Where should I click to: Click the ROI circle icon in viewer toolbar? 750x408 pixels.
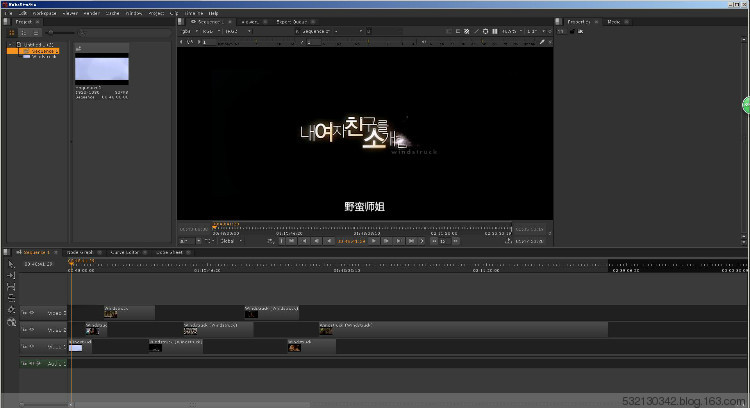pyautogui.click(x=485, y=31)
